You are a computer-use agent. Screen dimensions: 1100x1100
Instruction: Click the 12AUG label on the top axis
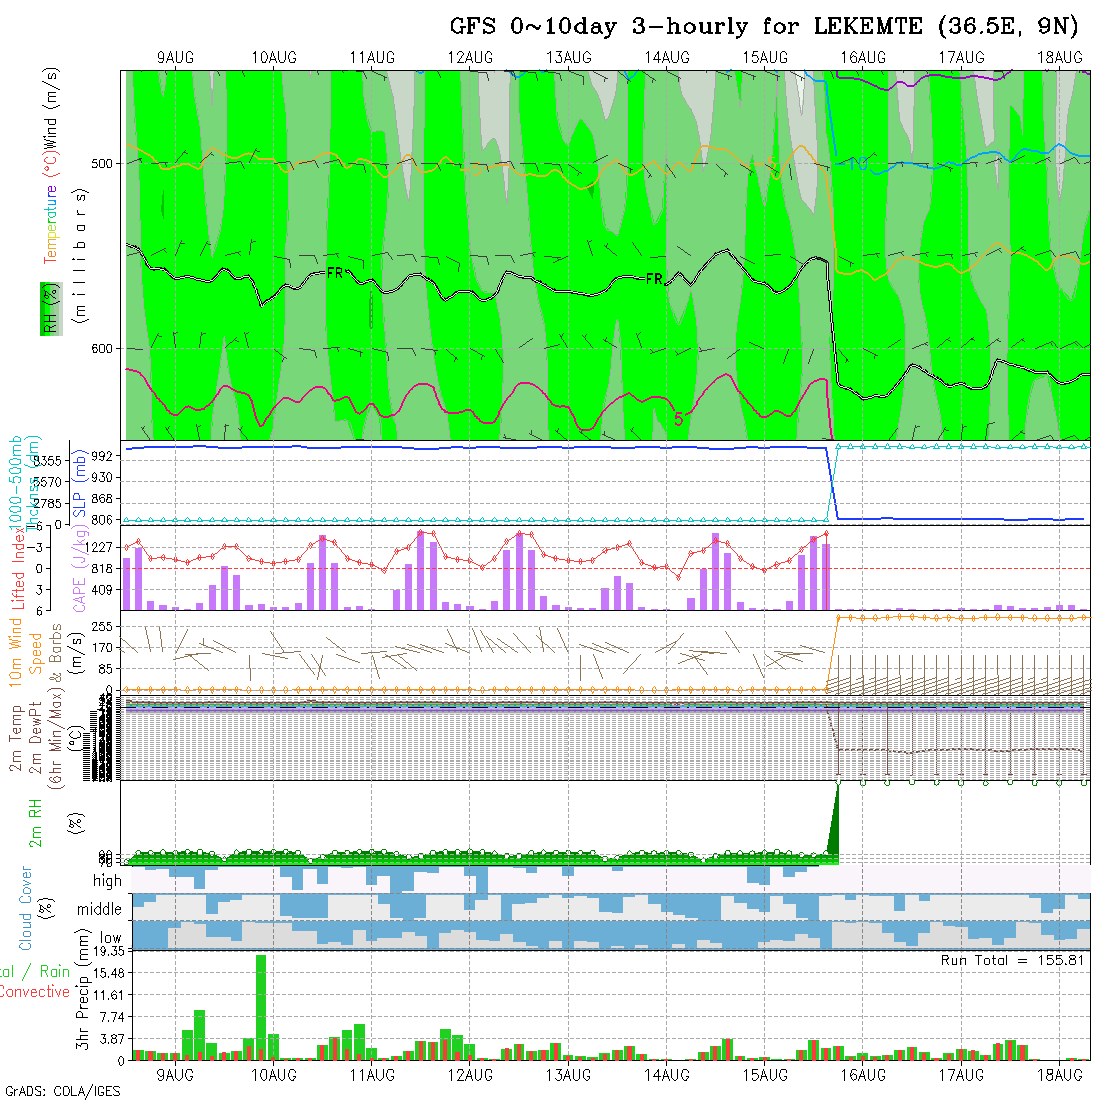470,58
